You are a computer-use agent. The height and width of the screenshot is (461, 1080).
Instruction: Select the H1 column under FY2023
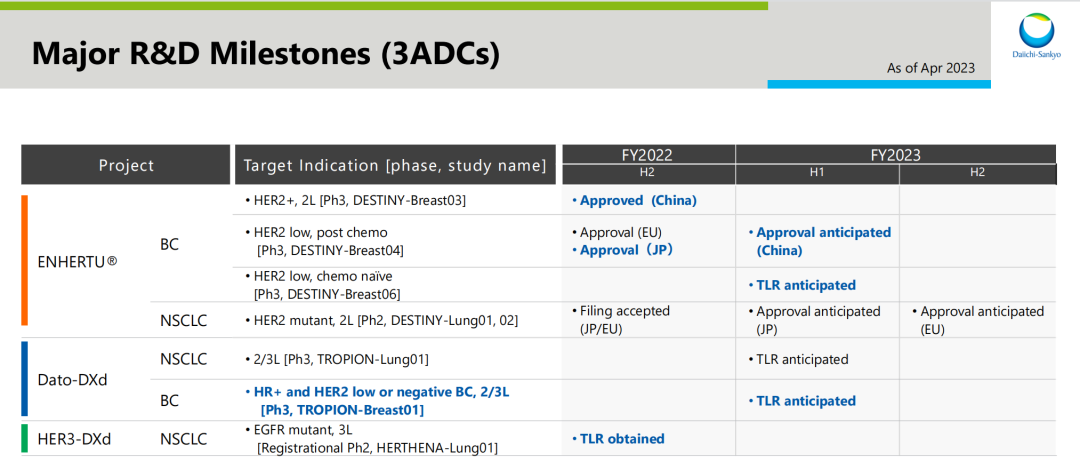coord(817,173)
